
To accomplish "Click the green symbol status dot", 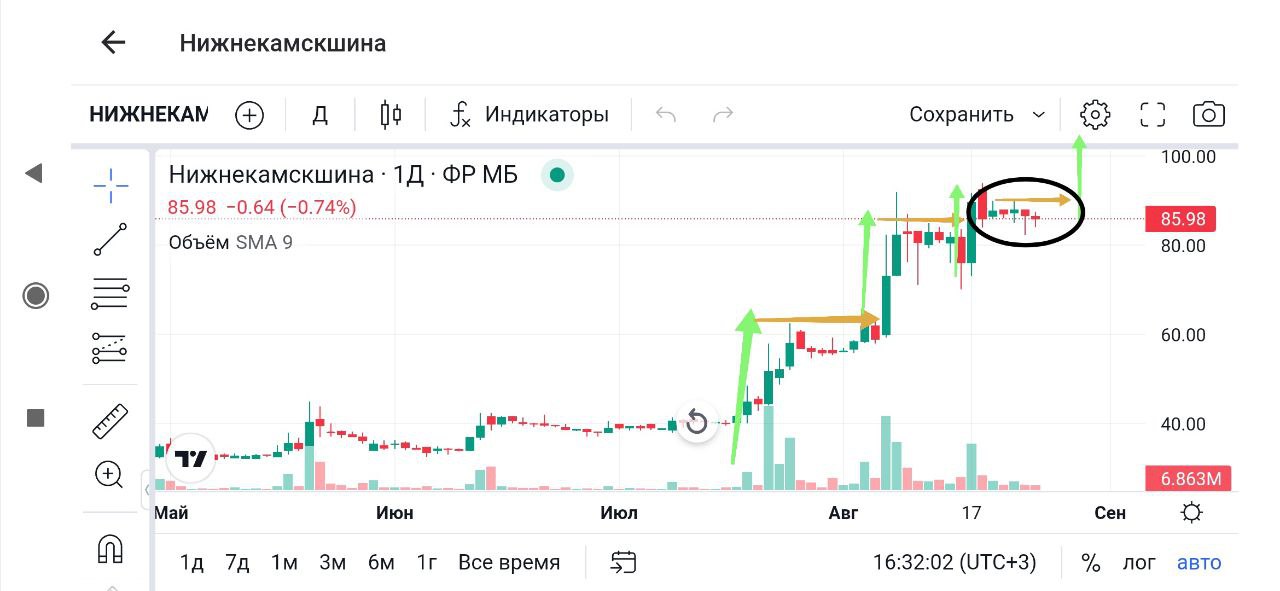I will 558,175.
